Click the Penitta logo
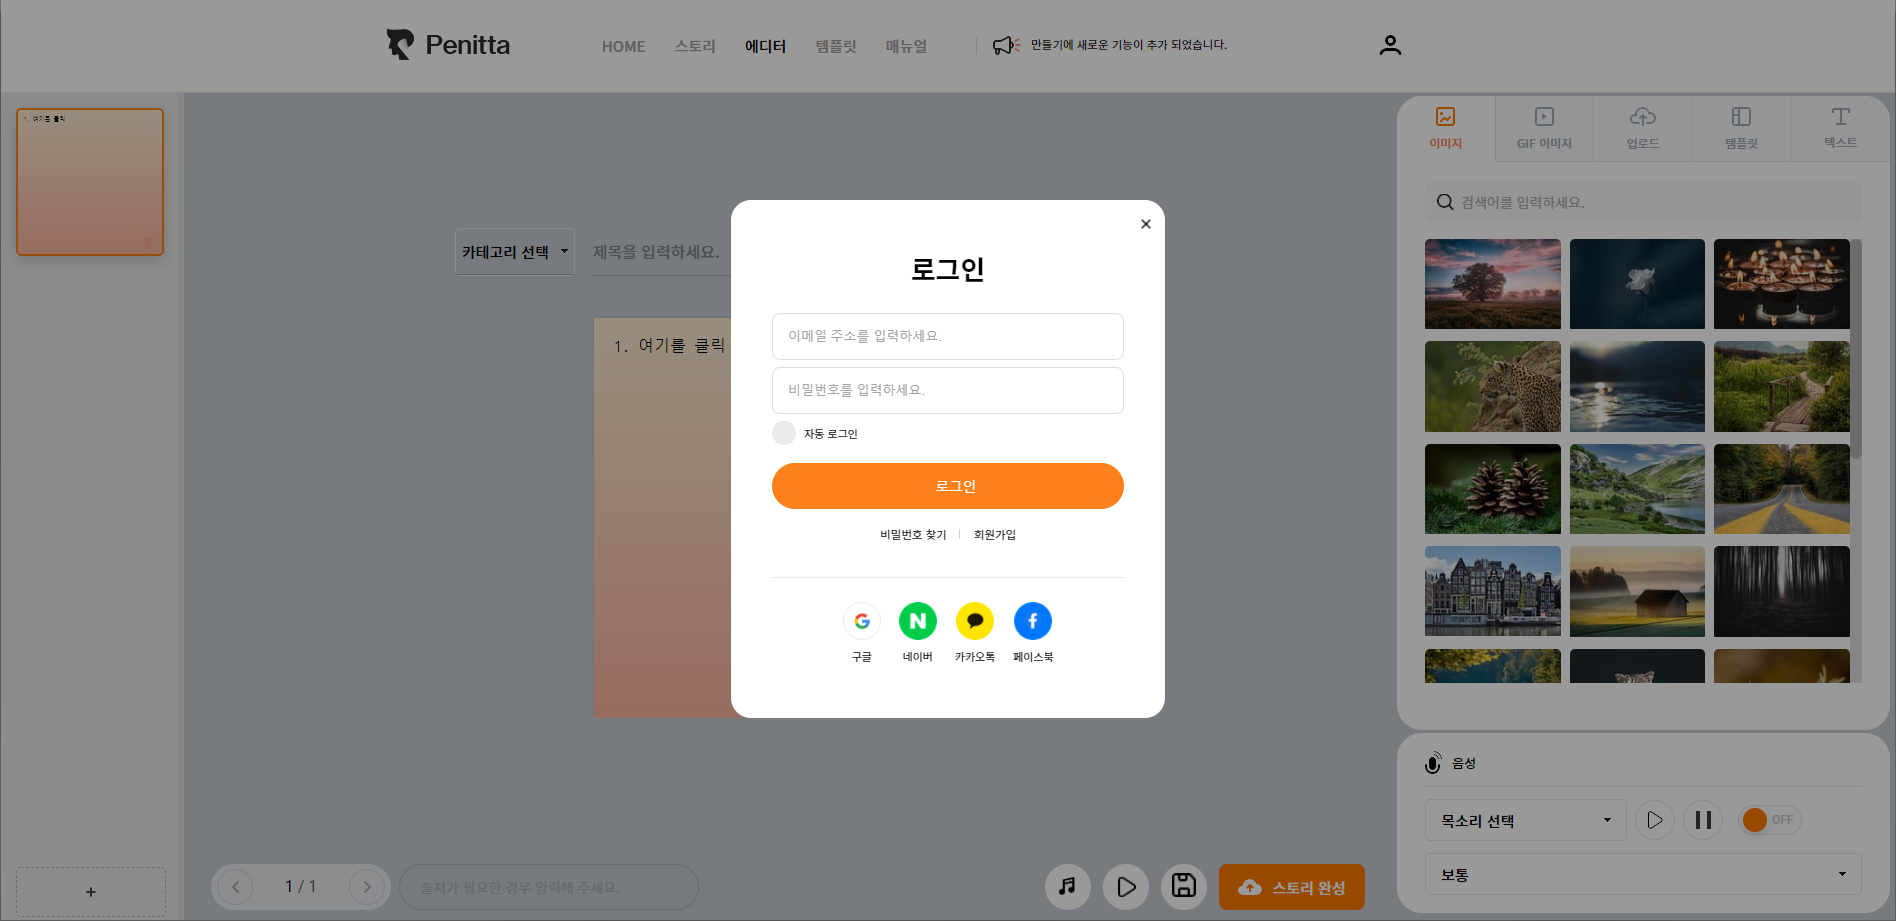Viewport: 1896px width, 921px height. click(x=448, y=45)
